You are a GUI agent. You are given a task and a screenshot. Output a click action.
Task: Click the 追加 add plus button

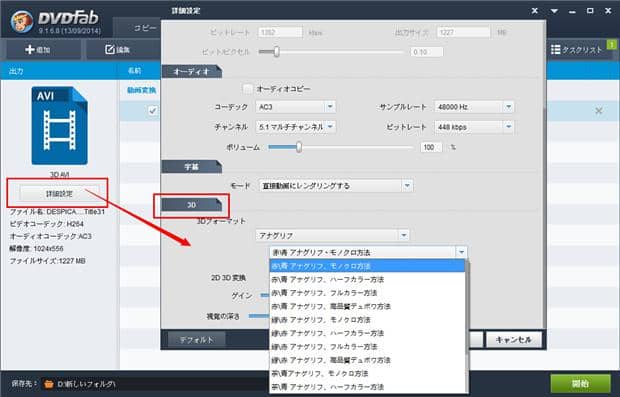[38, 50]
